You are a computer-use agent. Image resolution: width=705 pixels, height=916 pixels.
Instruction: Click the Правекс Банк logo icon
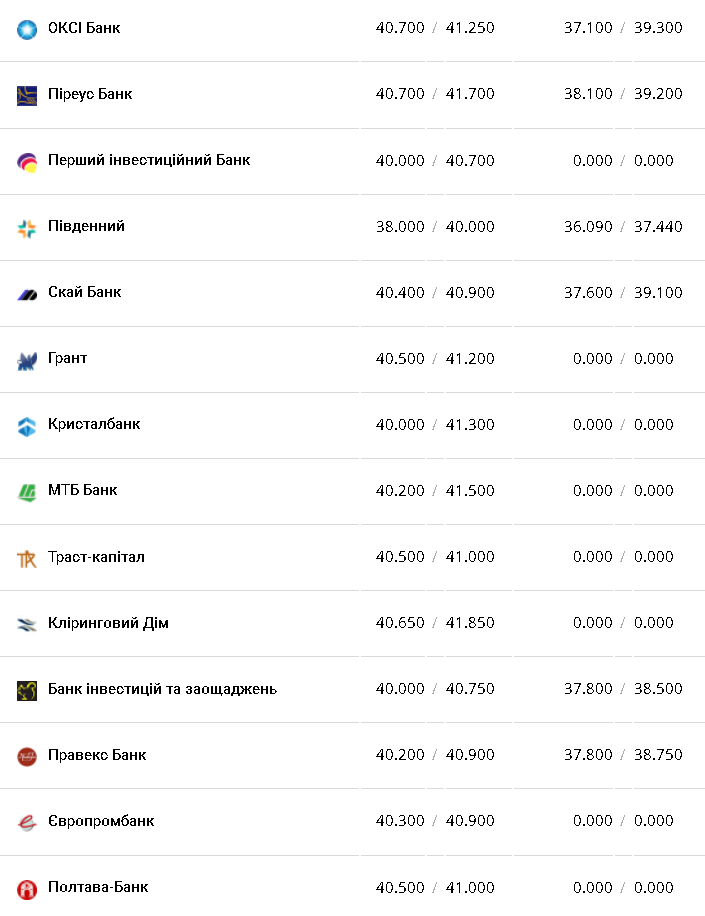pos(27,756)
